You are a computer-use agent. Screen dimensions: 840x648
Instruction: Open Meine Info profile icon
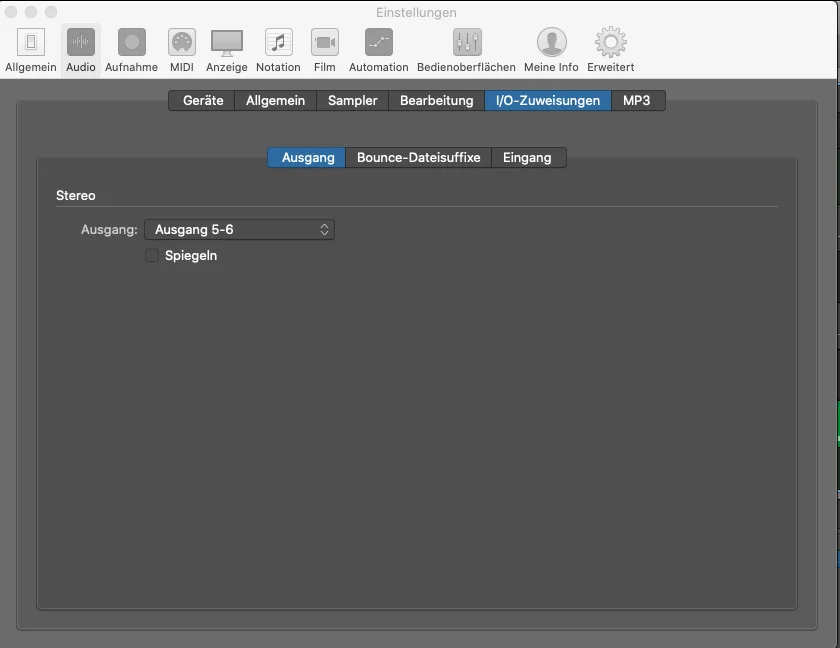point(552,42)
